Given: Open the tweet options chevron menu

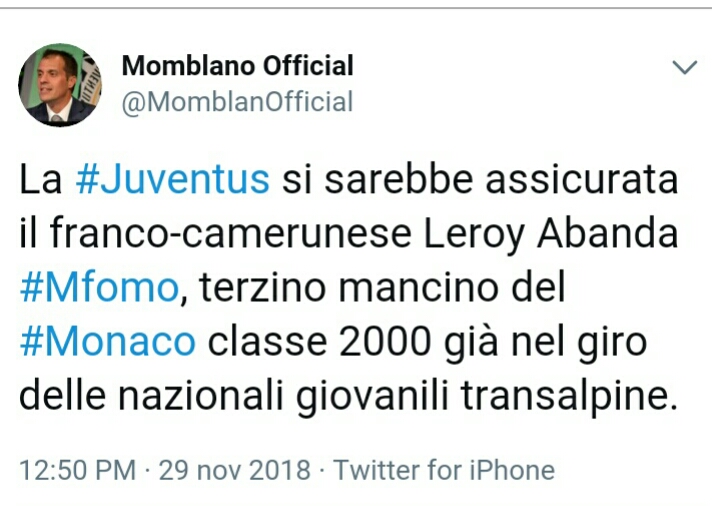Looking at the screenshot, I should pos(684,68).
